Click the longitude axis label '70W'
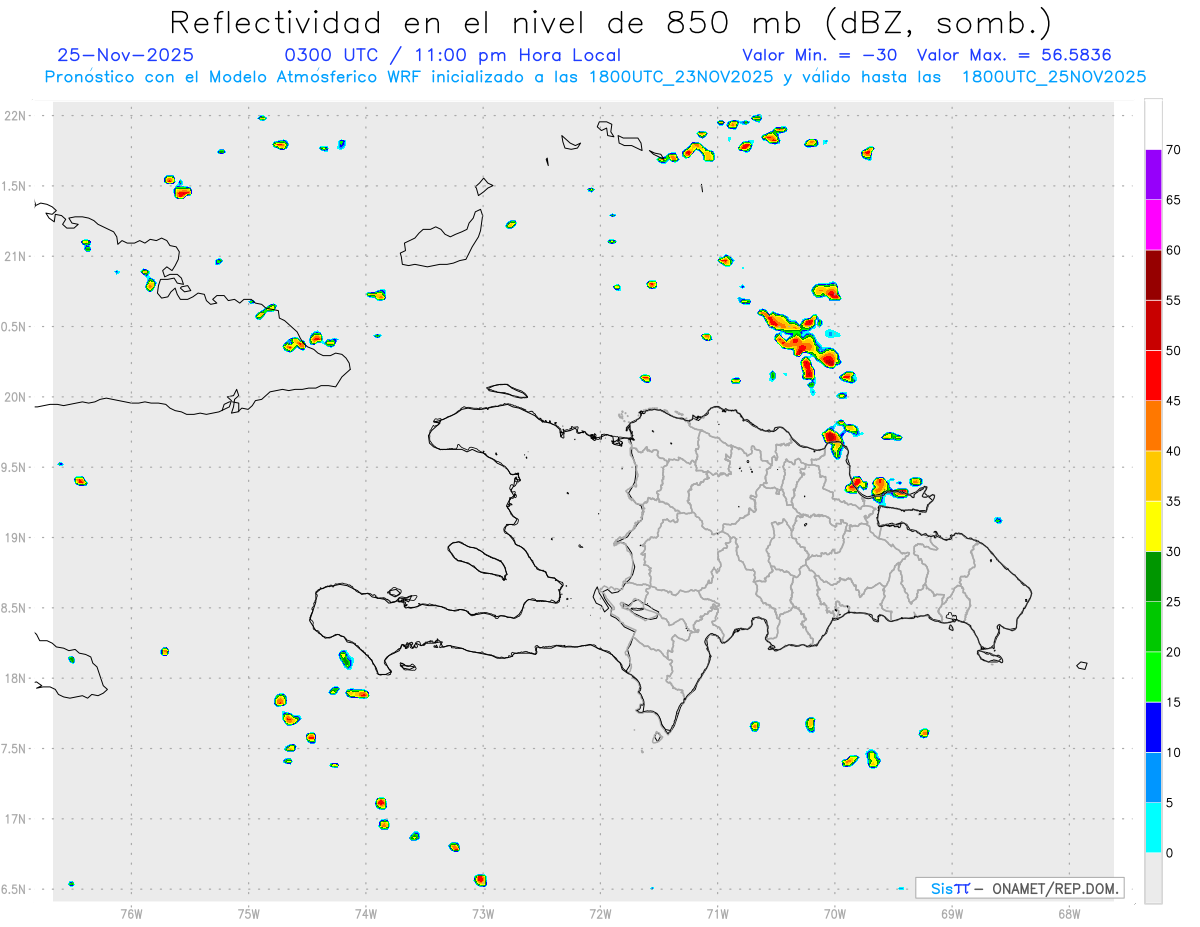Screen dimensions: 1200x927 (835, 913)
